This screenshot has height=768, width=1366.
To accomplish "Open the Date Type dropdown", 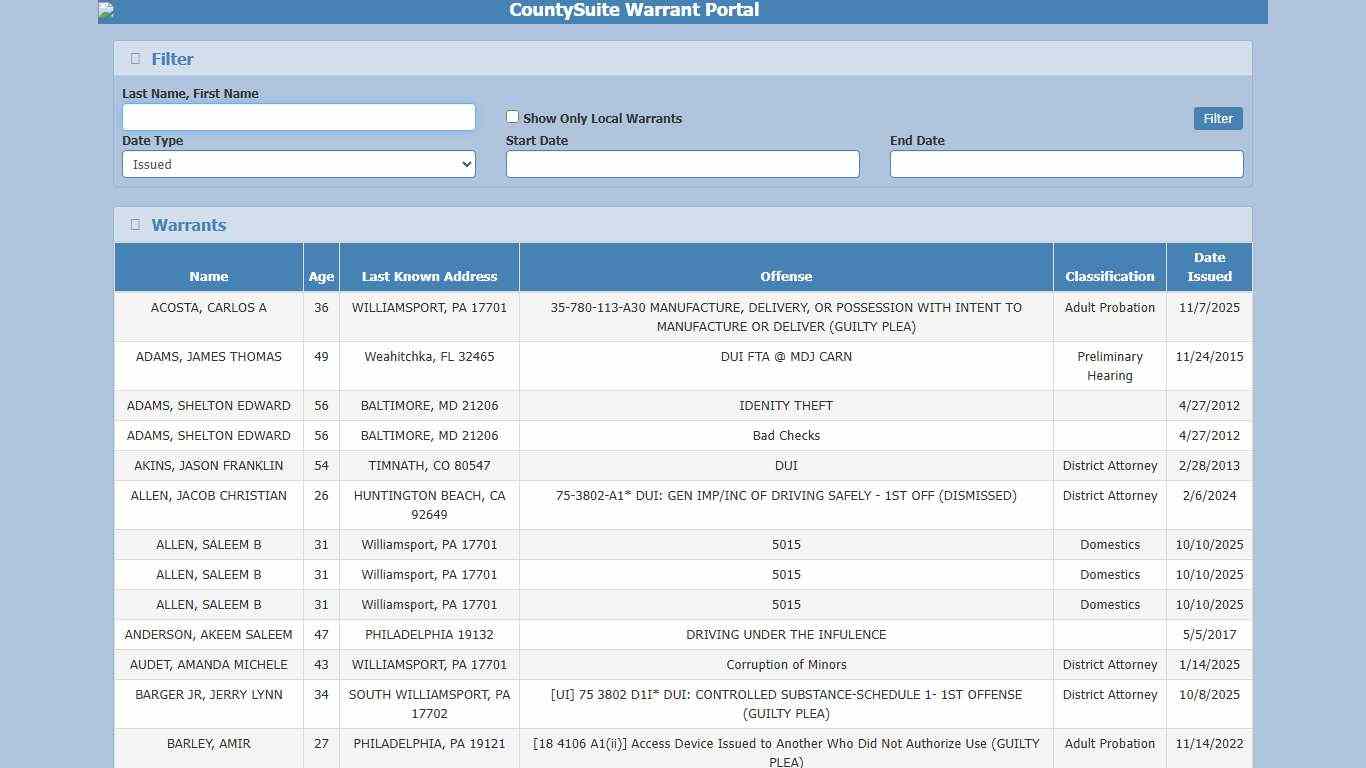I will click(x=298, y=164).
